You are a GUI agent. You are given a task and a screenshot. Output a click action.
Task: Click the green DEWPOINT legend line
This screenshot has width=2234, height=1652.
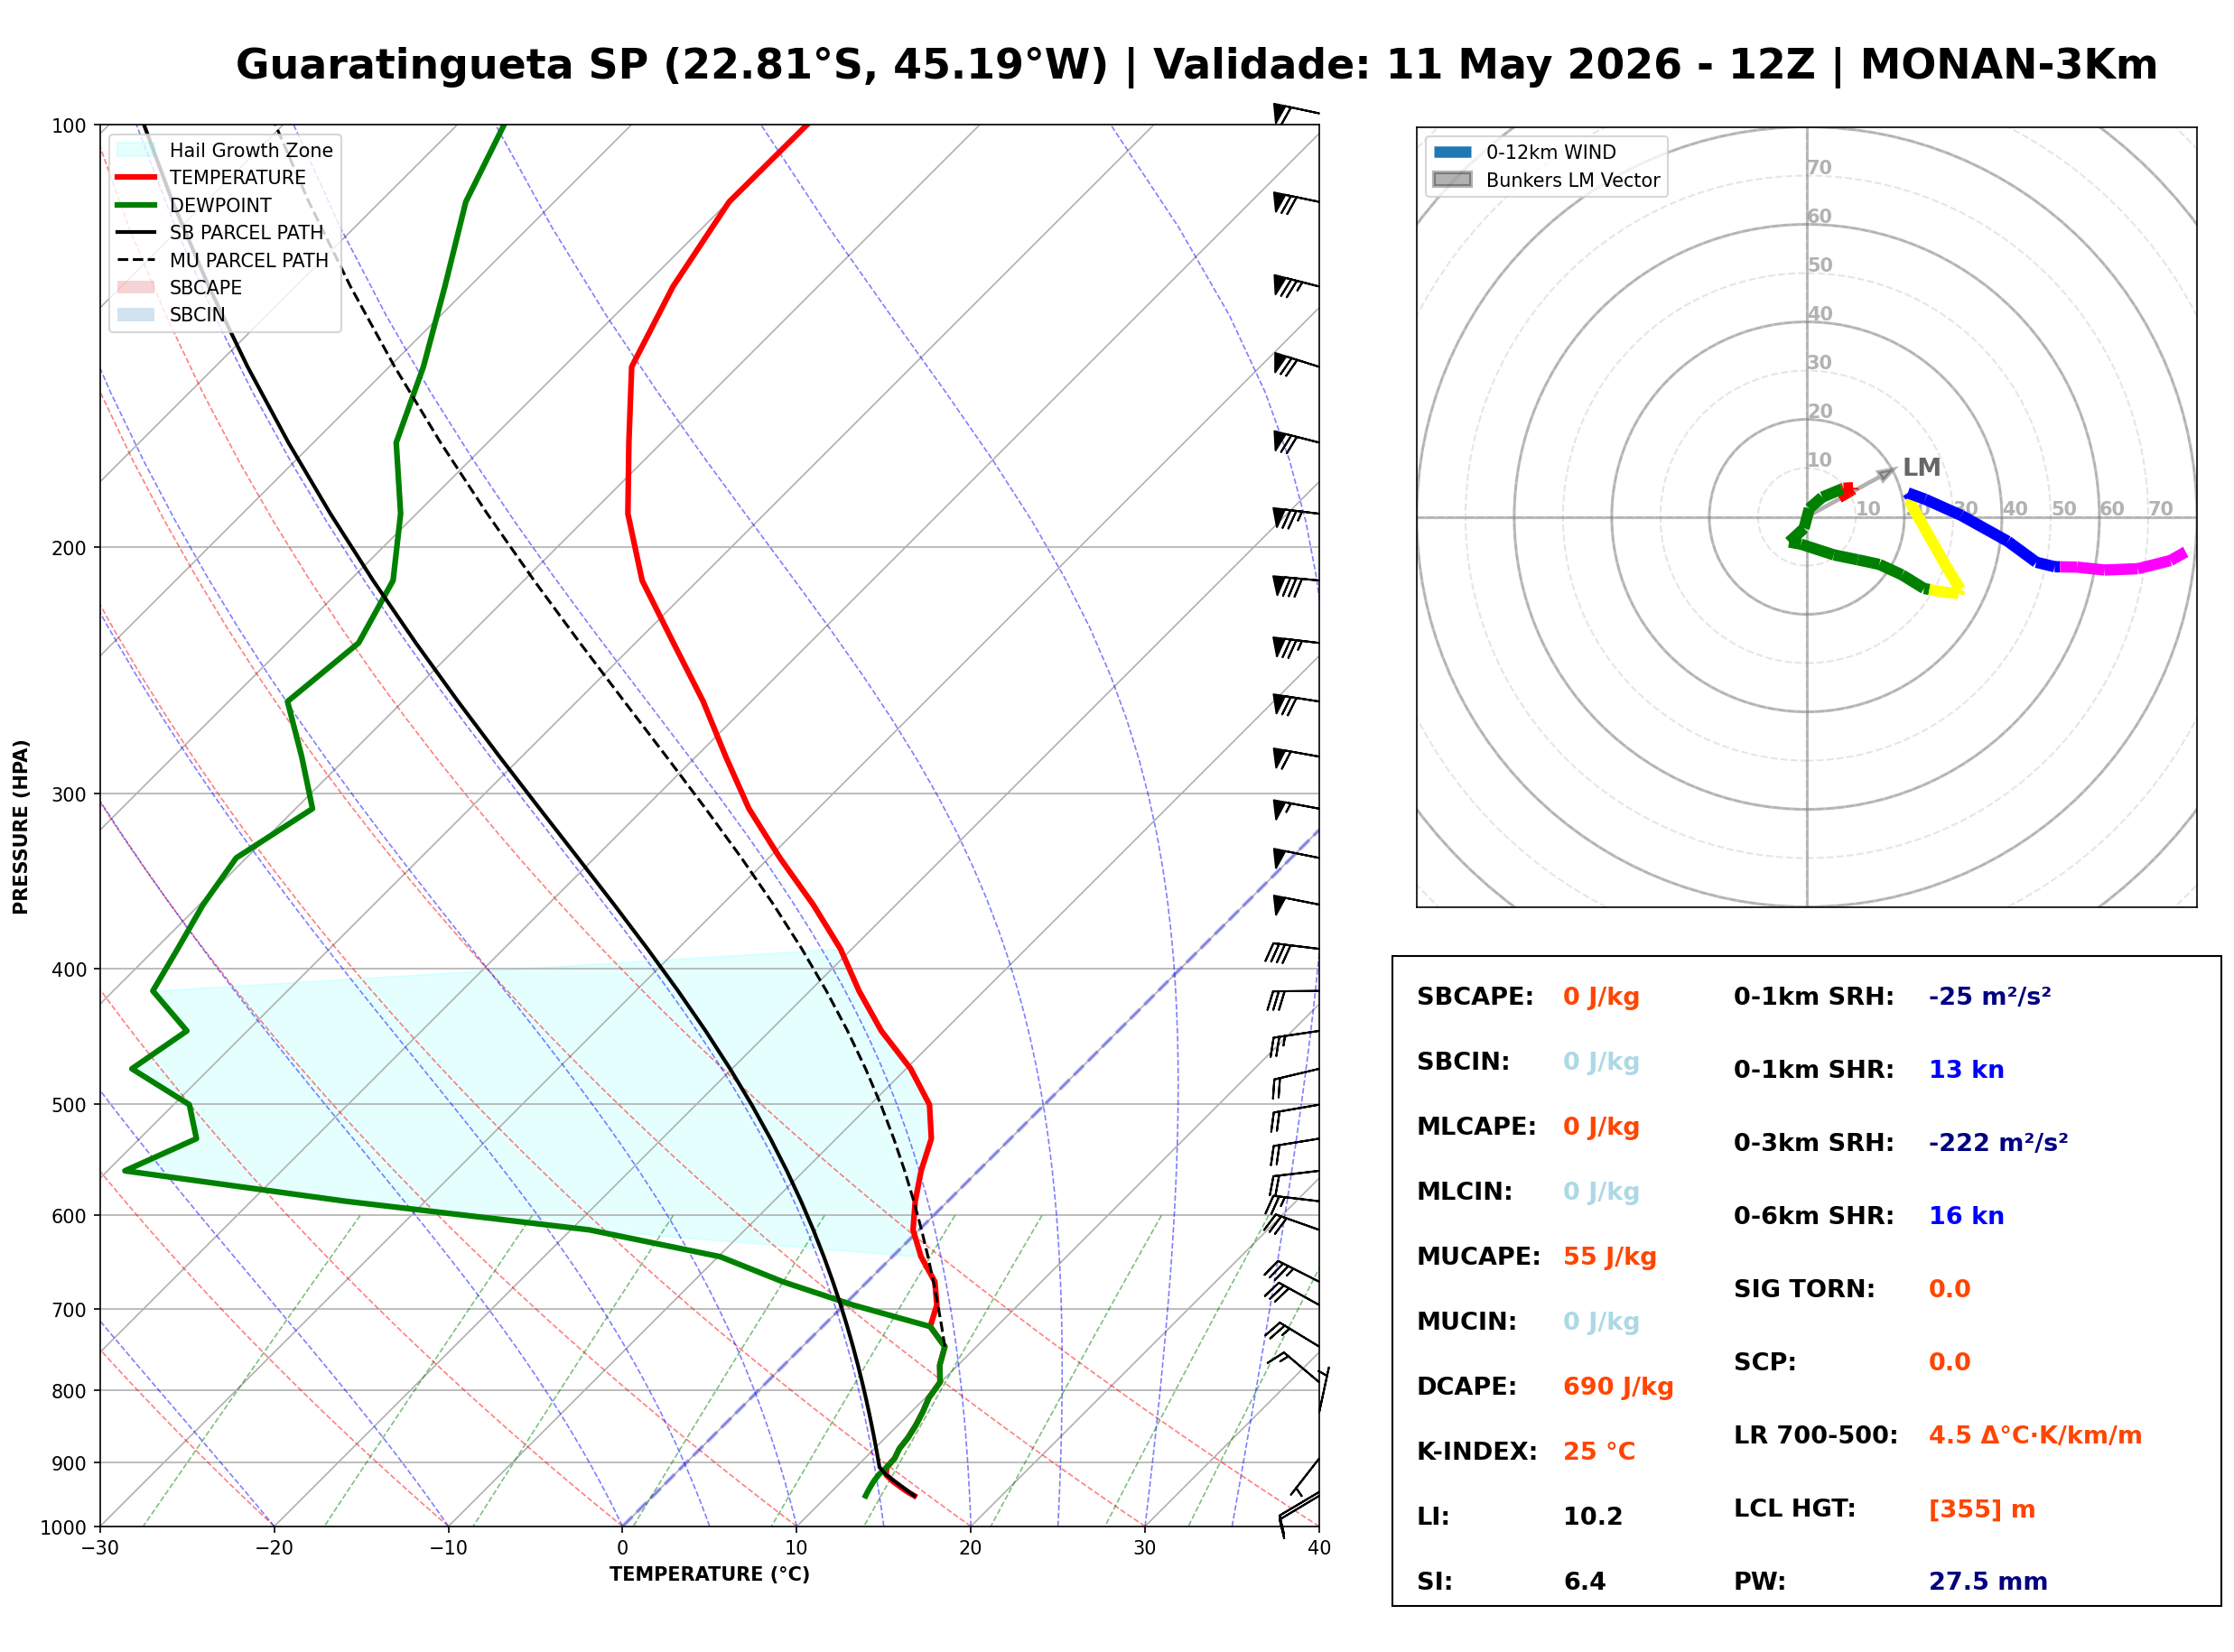click(136, 205)
